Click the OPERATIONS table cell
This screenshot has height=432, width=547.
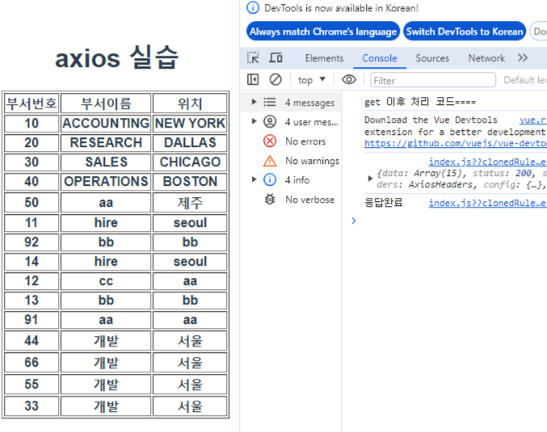tap(106, 181)
